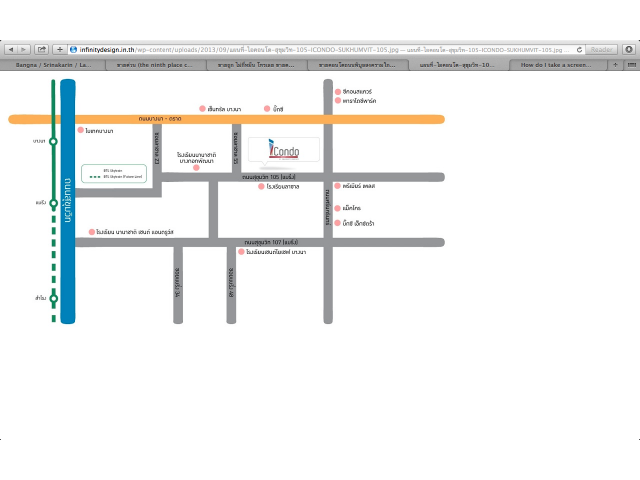Click the browser Back arrow button
The width and height of the screenshot is (640, 480).
point(11,48)
